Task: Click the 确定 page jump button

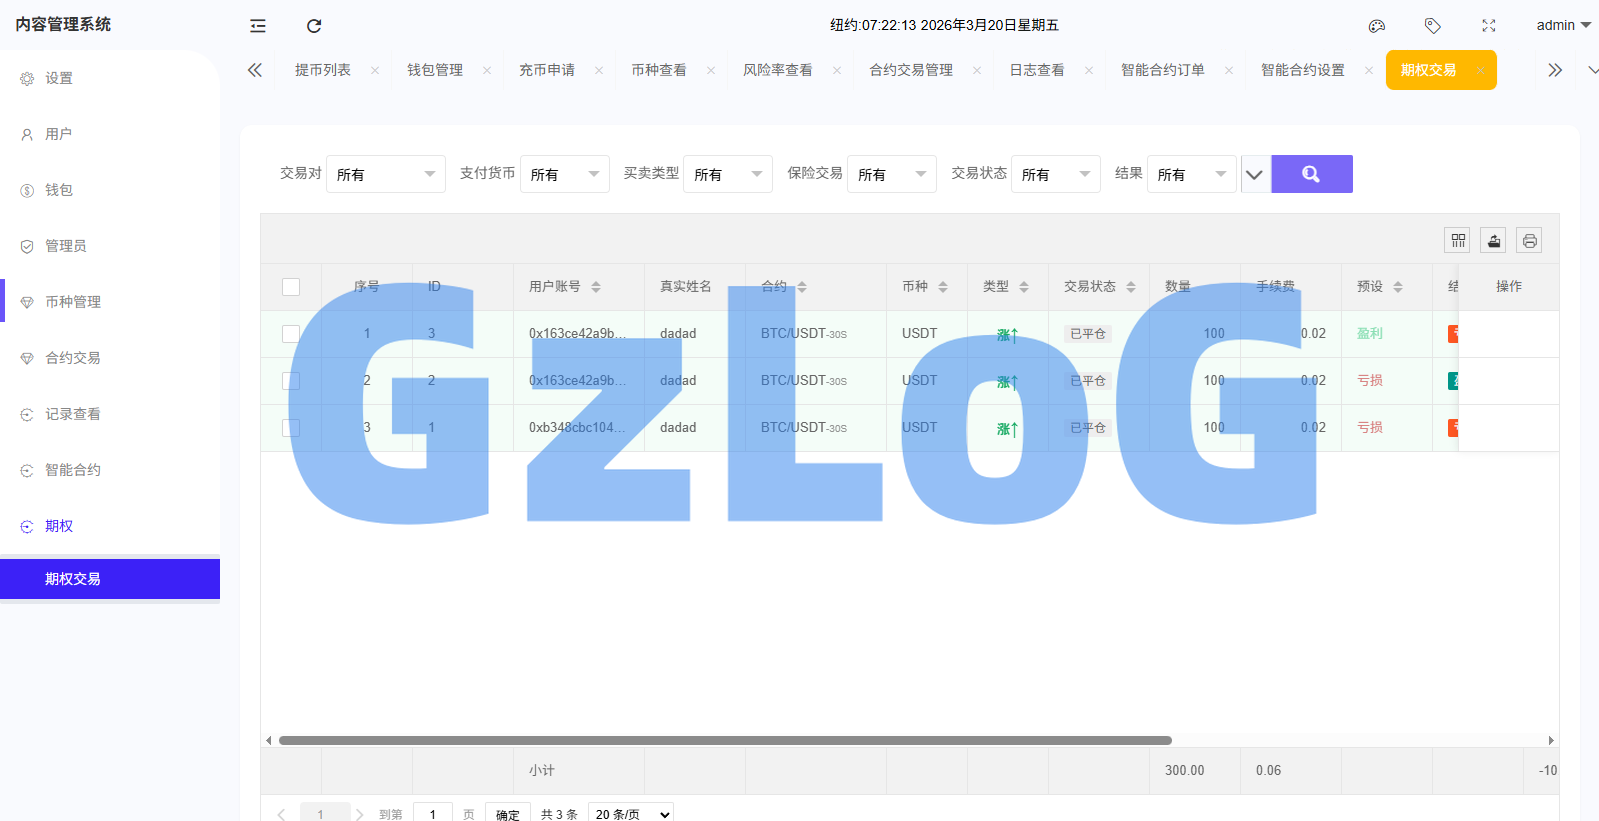Action: coord(507,814)
